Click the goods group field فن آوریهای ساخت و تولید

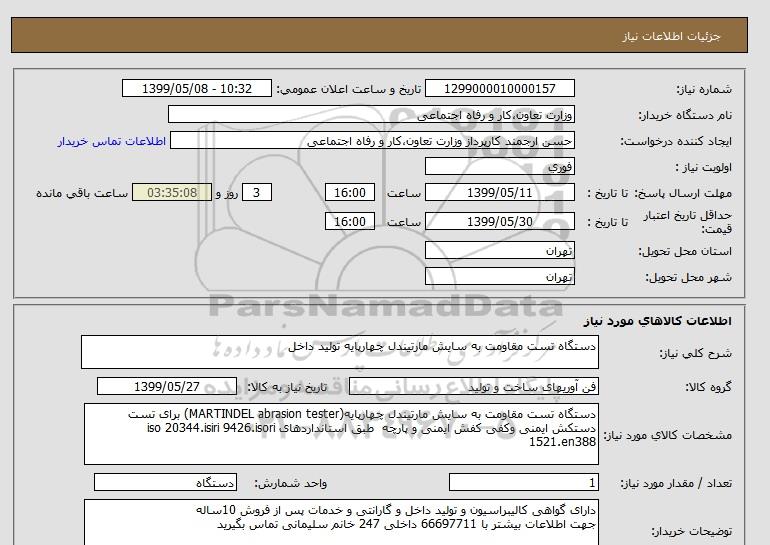pos(473,386)
